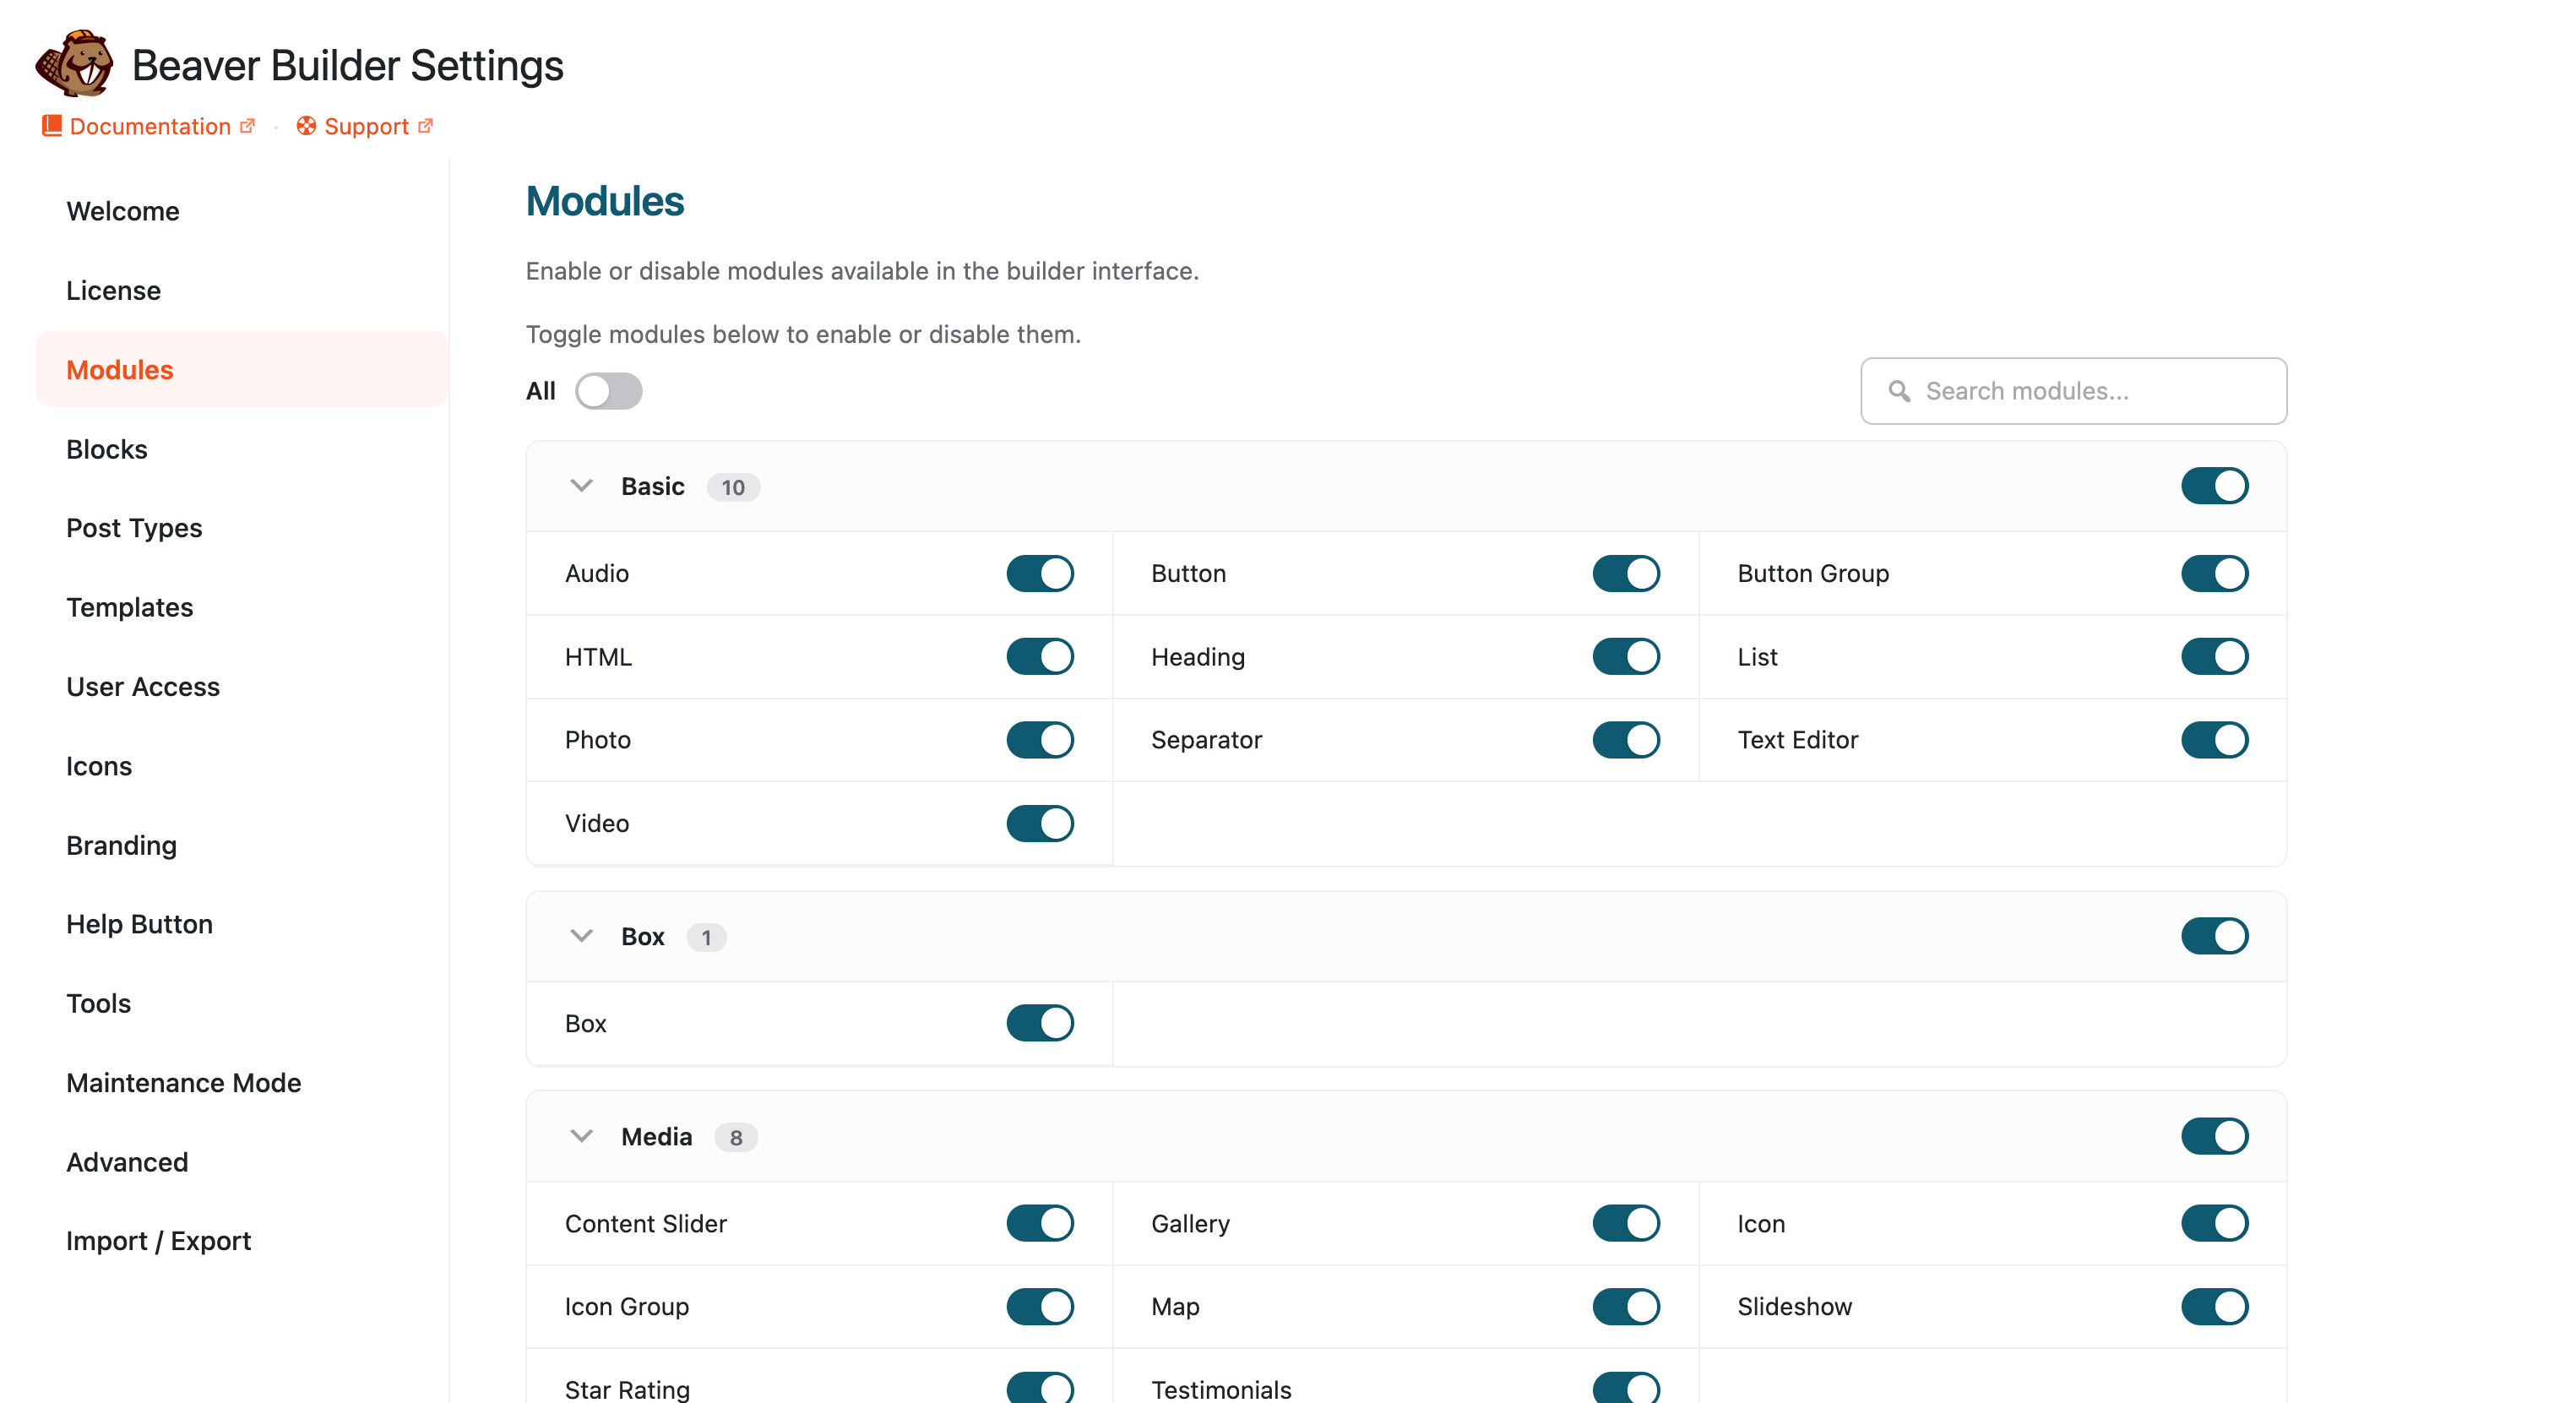The width and height of the screenshot is (2576, 1403).
Task: Disable the Icon module toggle
Action: [x=2214, y=1223]
